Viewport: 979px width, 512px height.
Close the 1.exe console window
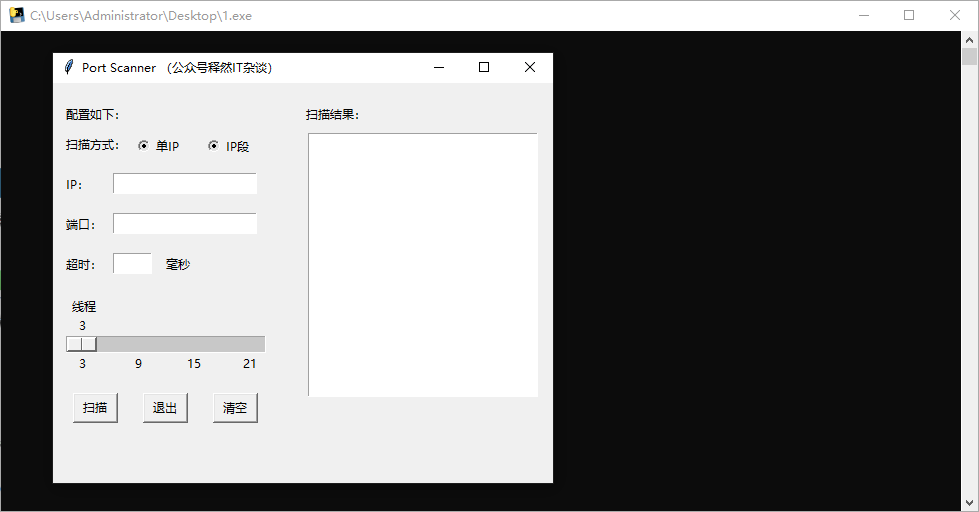coord(955,16)
